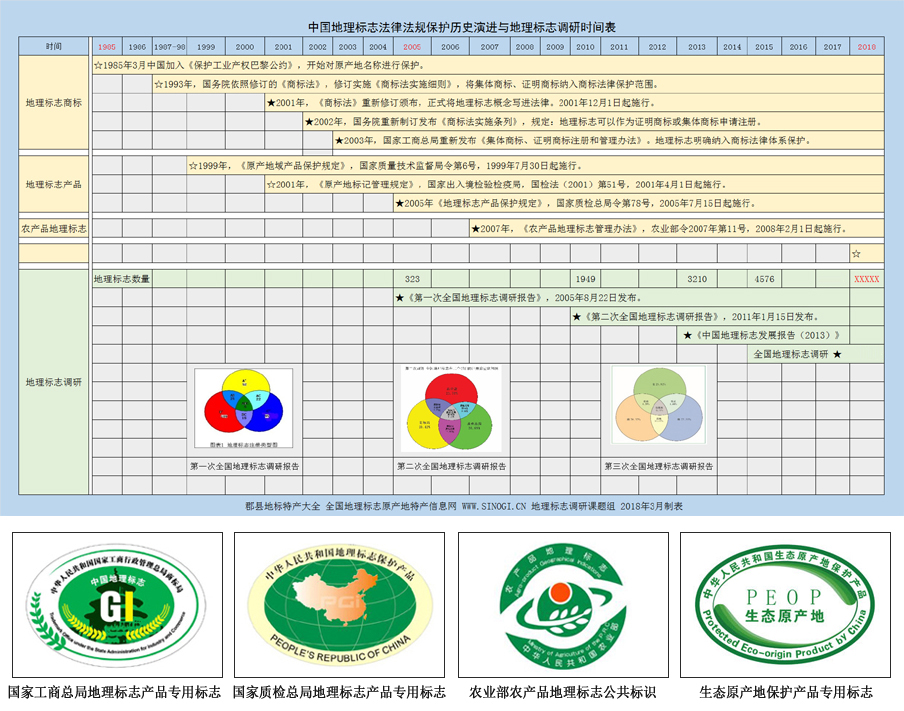Screen dimensions: 904x711
Task: Click the star marker in the 2018 column
Action: pyautogui.click(x=856, y=254)
